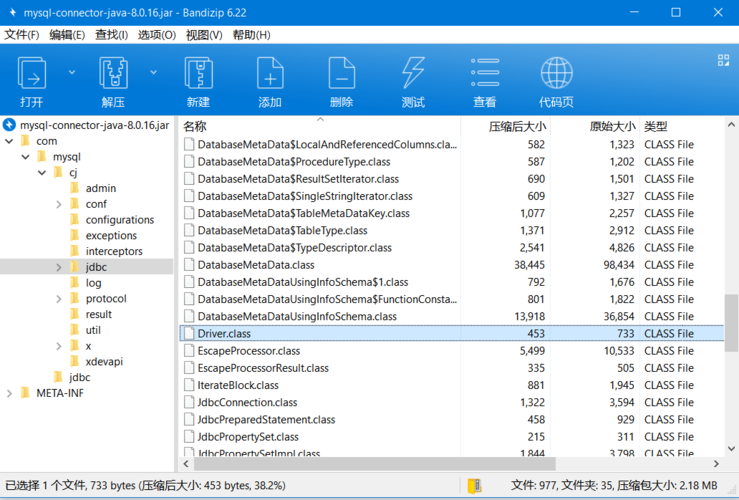Click the admin folder icon
Image resolution: width=739 pixels, height=500 pixels.
[74, 188]
